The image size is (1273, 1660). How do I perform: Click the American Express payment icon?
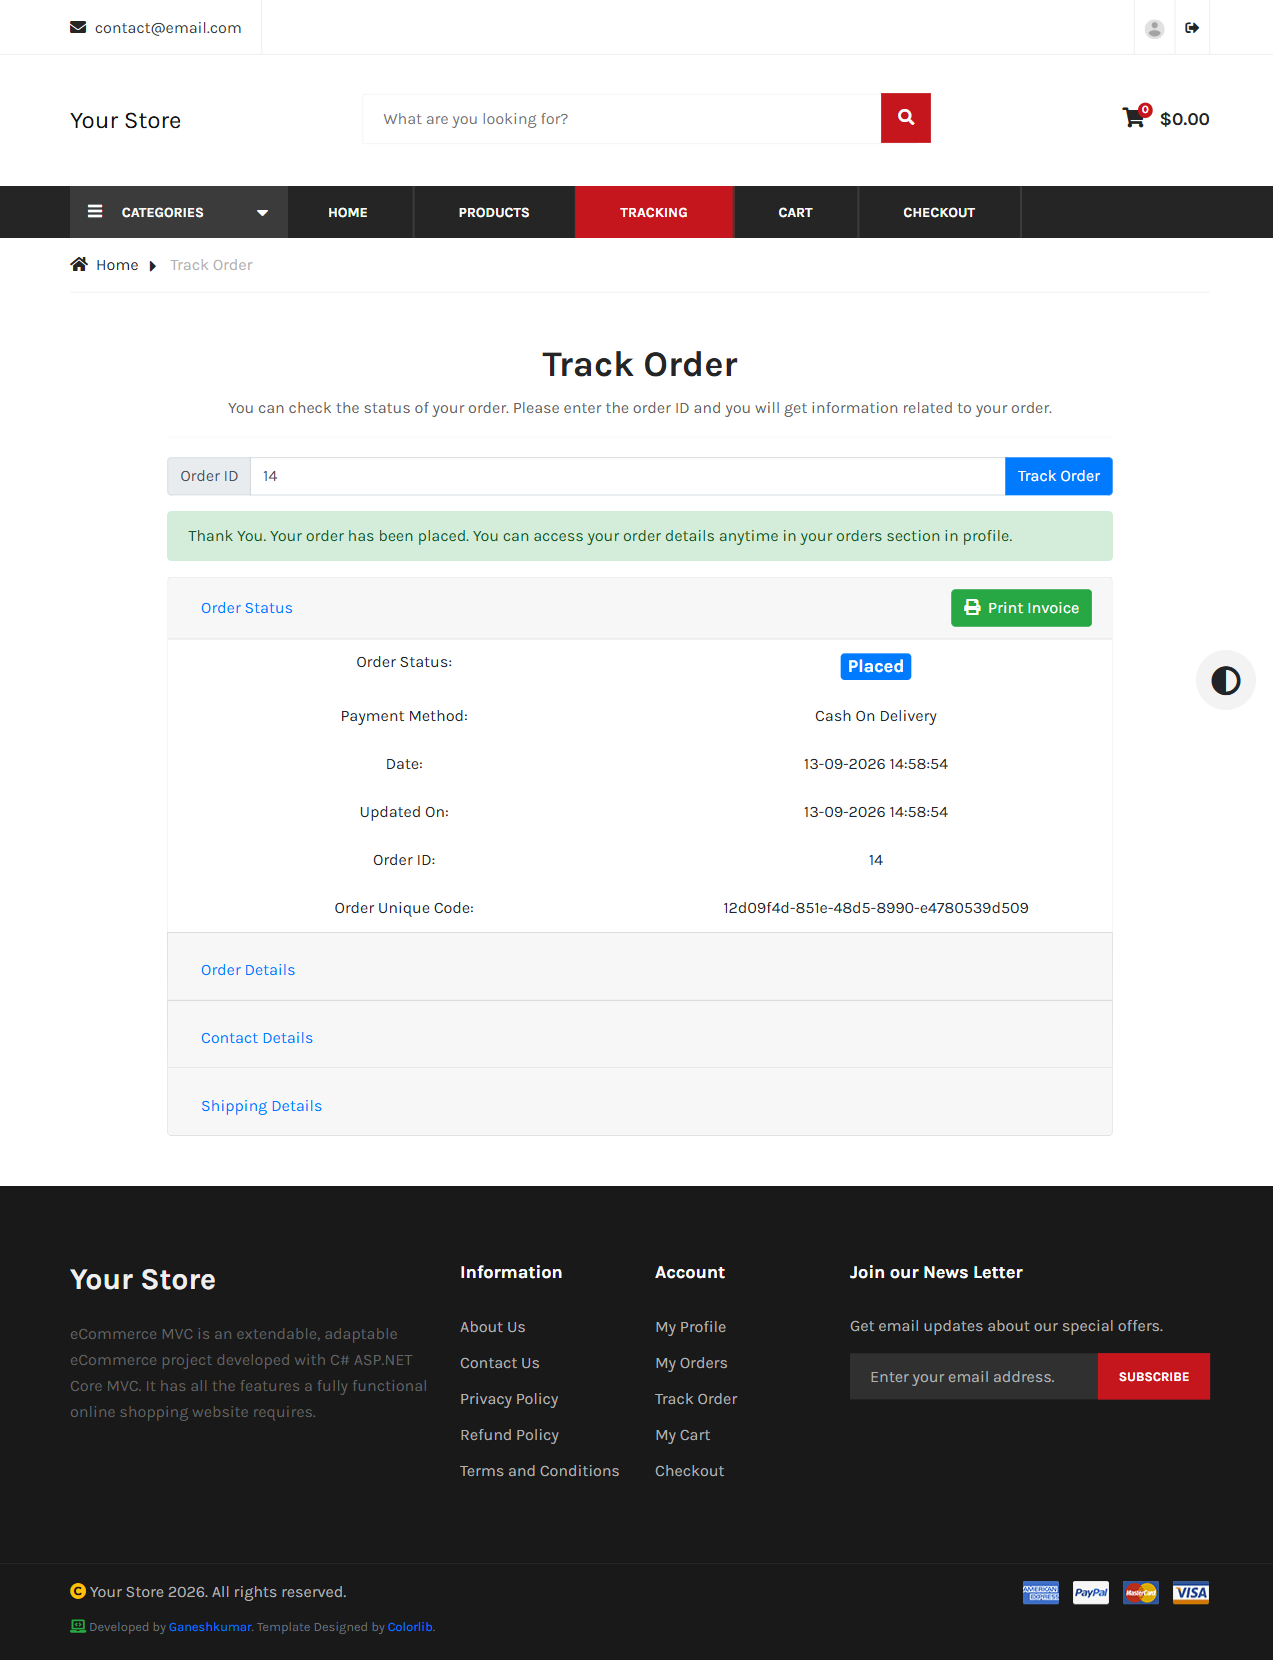[1041, 1592]
